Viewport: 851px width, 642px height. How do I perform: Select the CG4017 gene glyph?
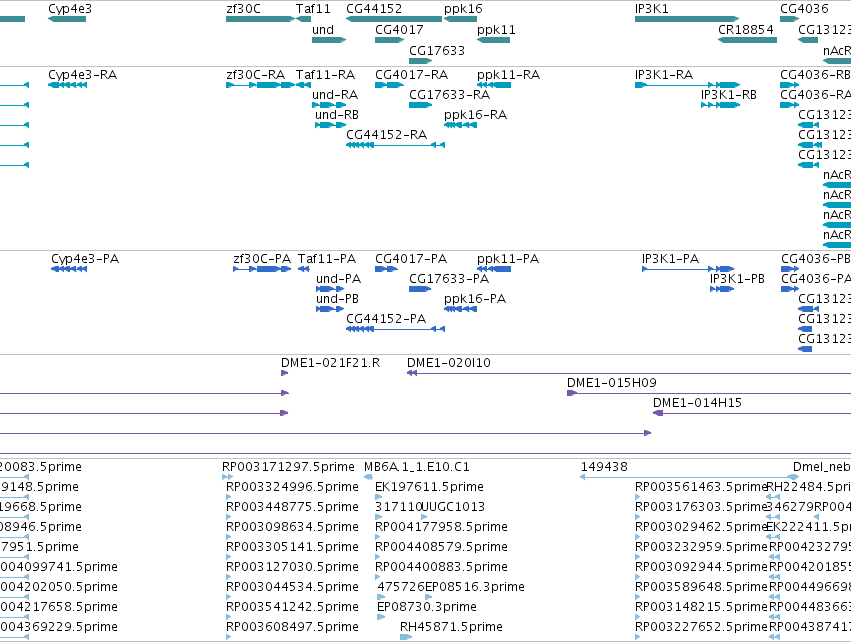tap(389, 40)
